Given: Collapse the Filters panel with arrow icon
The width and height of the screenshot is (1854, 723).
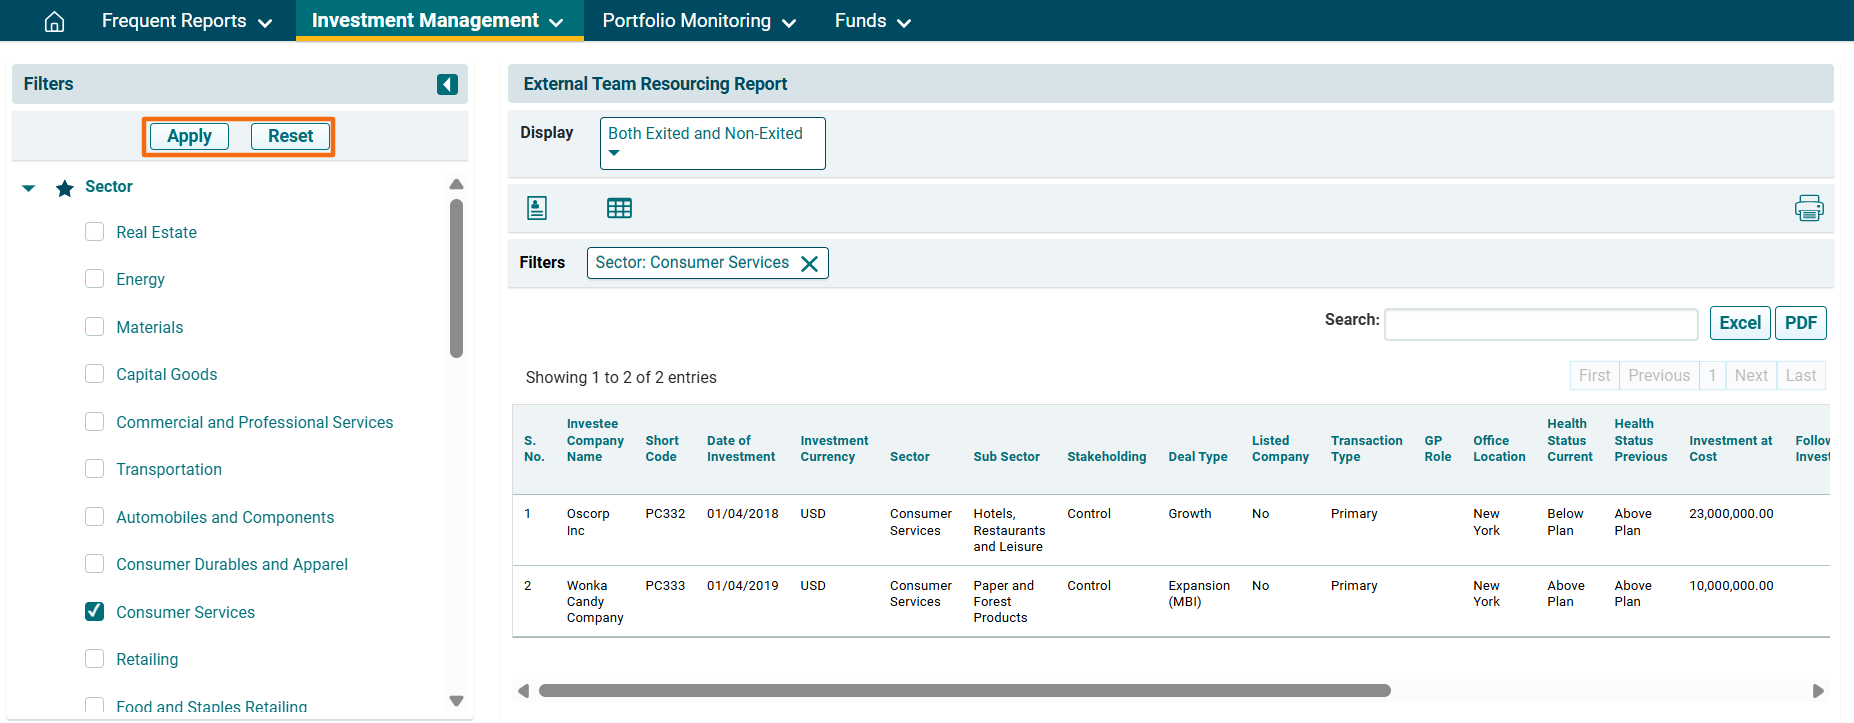Looking at the screenshot, I should click(x=447, y=84).
